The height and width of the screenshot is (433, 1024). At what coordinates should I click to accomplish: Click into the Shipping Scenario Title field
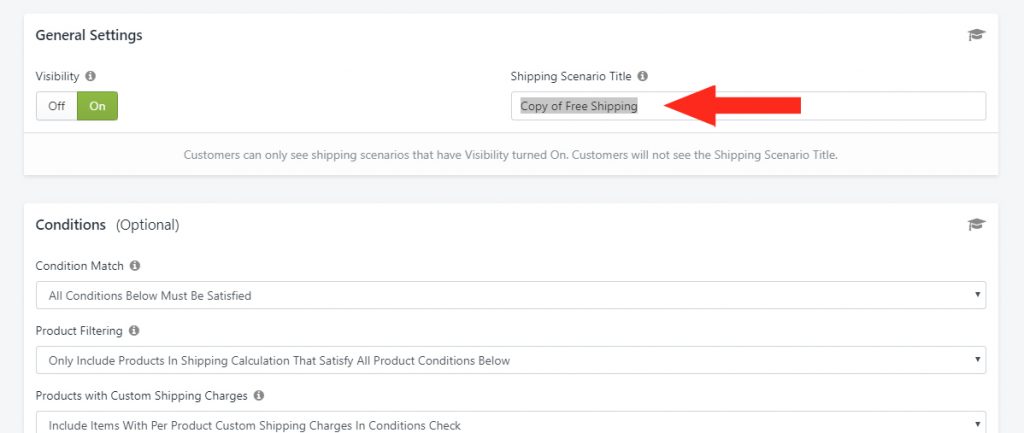[748, 106]
